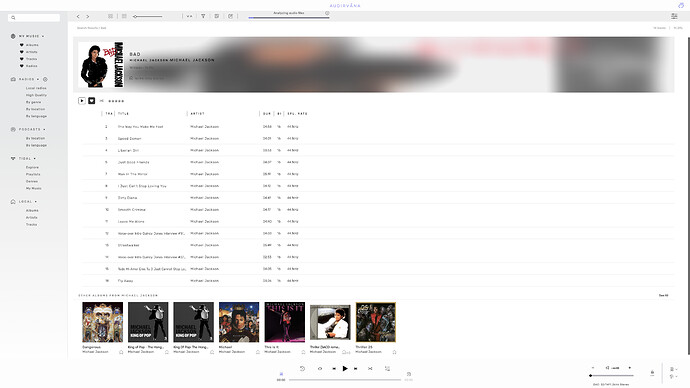The height and width of the screenshot is (388, 690).
Task: Click the Search Results breadcrumb
Action: pos(88,28)
